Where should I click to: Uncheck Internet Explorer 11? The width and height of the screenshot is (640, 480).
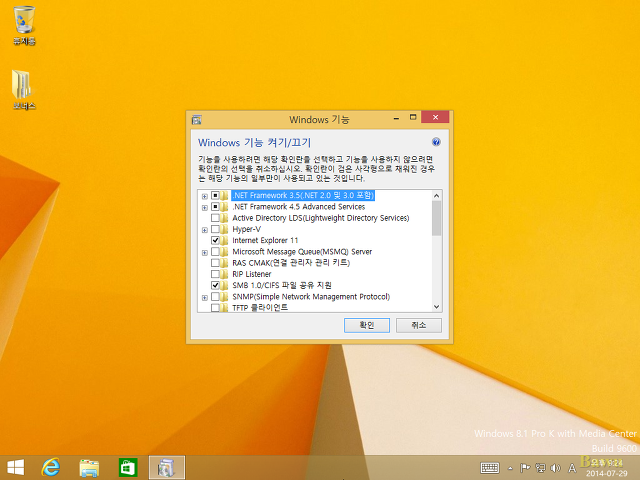pyautogui.click(x=215, y=240)
